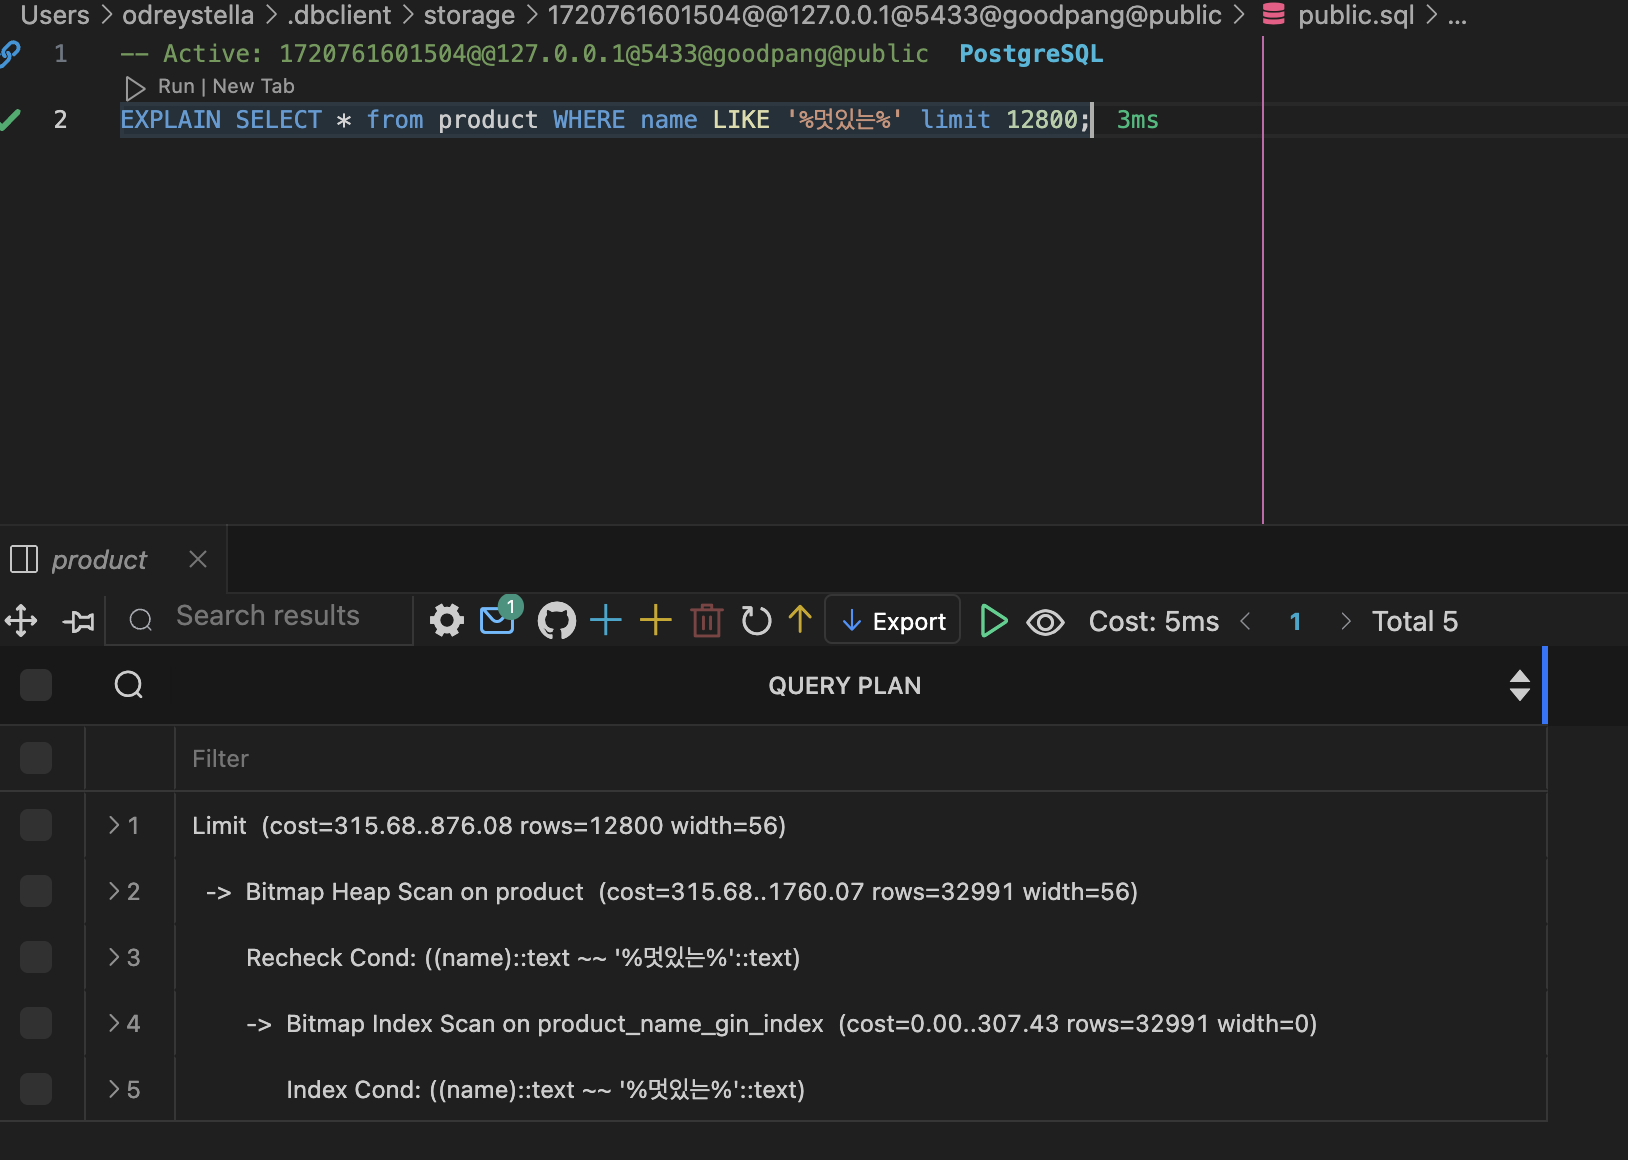The height and width of the screenshot is (1160, 1628).
Task: Open the GitHub icon in toolbar
Action: (x=557, y=621)
